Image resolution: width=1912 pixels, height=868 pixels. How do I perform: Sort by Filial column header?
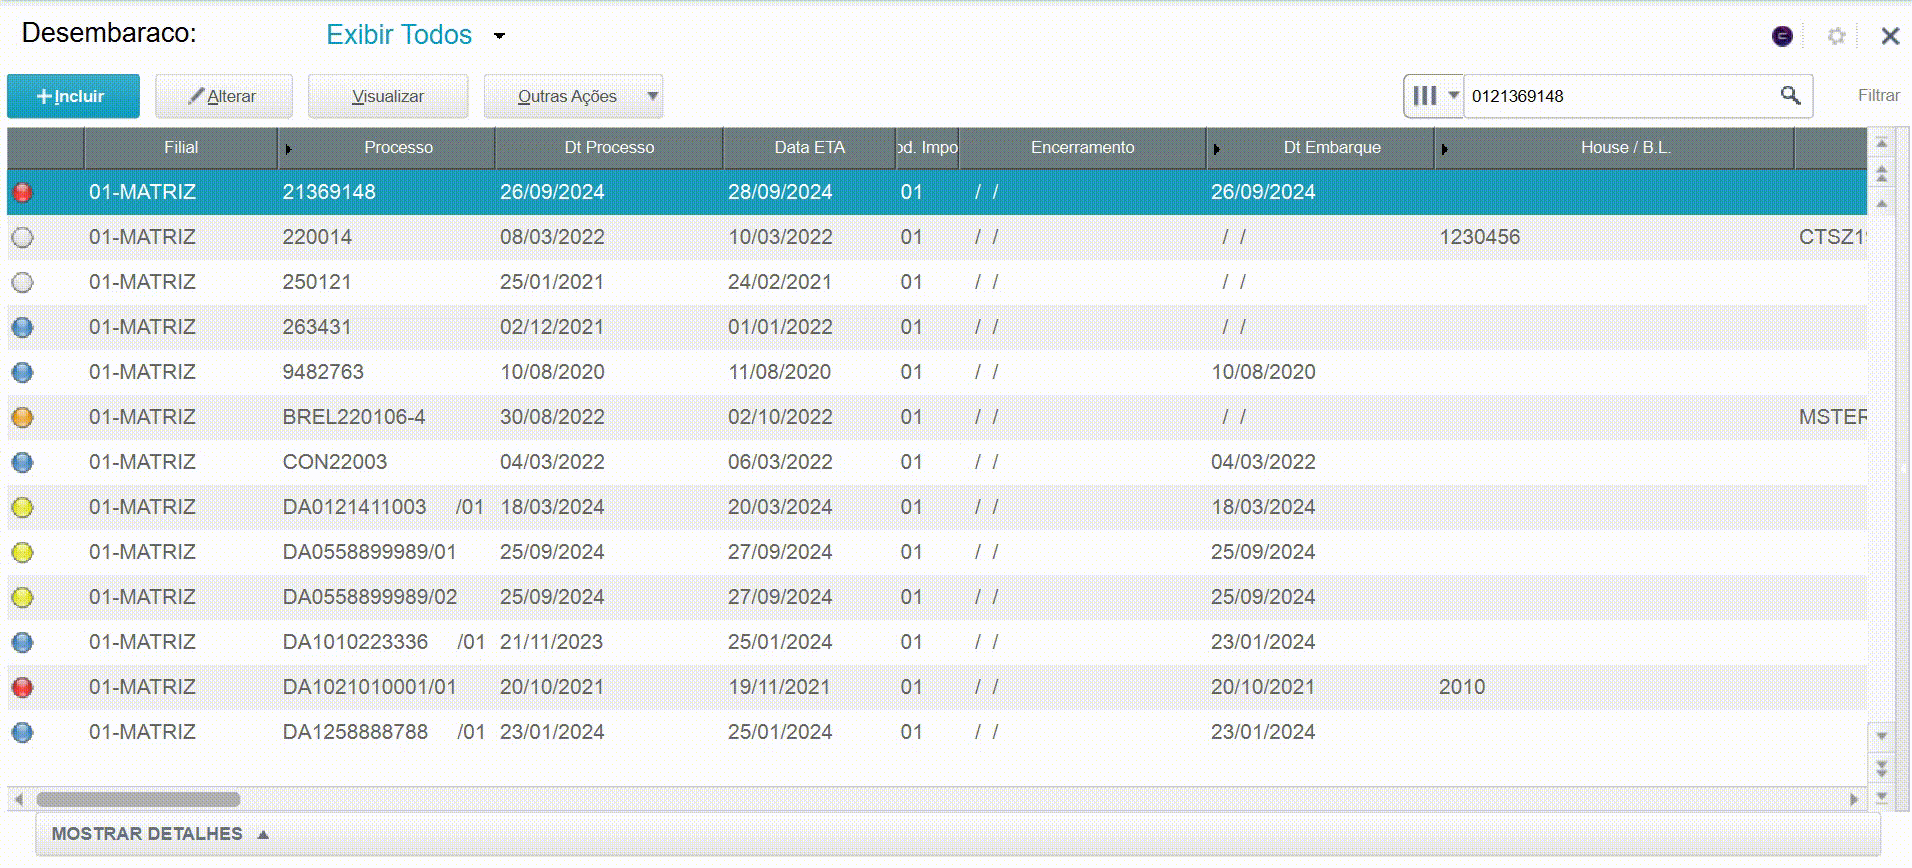pyautogui.click(x=181, y=148)
